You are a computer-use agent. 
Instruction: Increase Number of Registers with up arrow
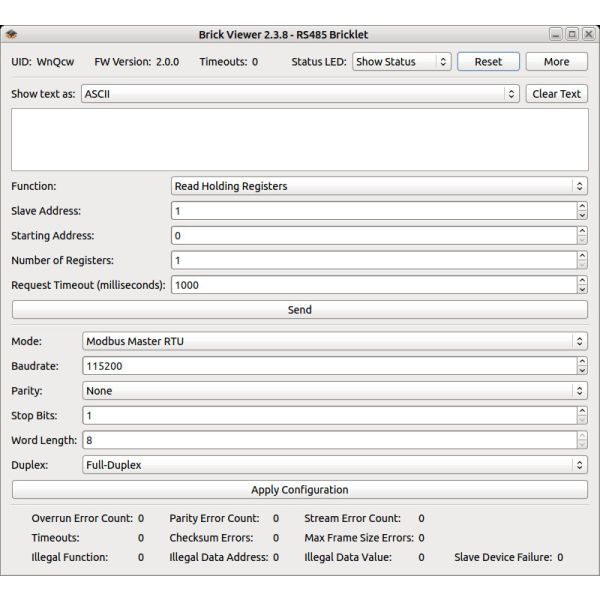[x=582, y=256]
